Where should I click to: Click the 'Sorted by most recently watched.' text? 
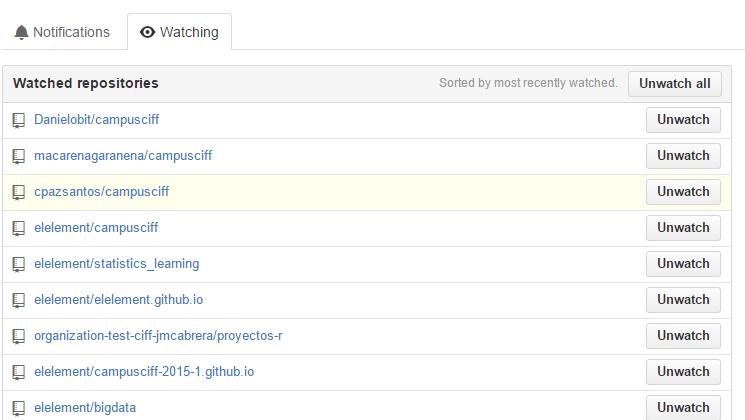pyautogui.click(x=528, y=83)
